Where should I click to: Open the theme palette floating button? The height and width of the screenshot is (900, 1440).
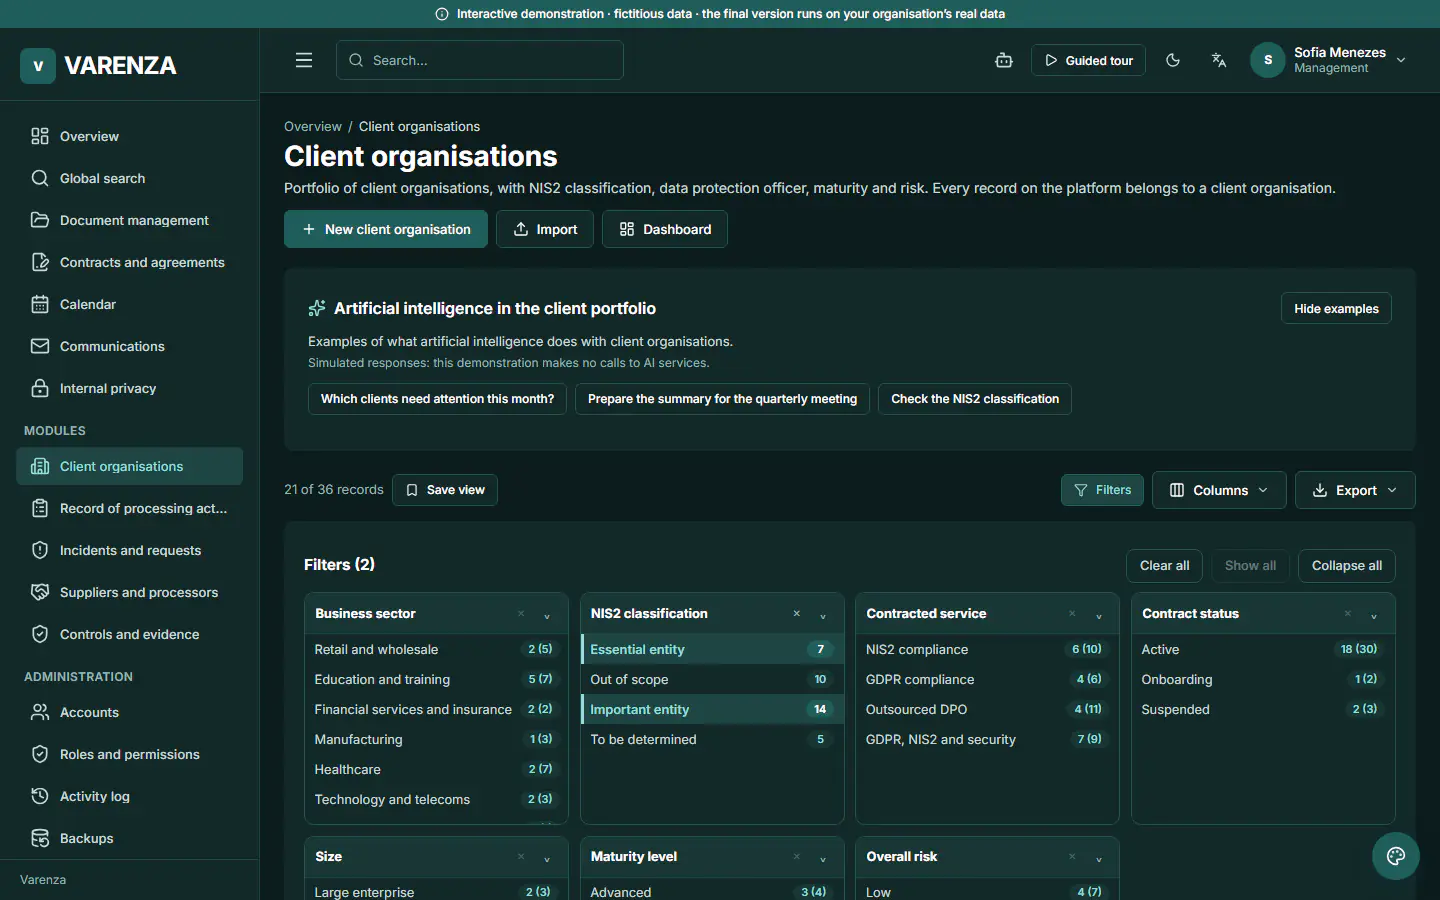[1396, 856]
